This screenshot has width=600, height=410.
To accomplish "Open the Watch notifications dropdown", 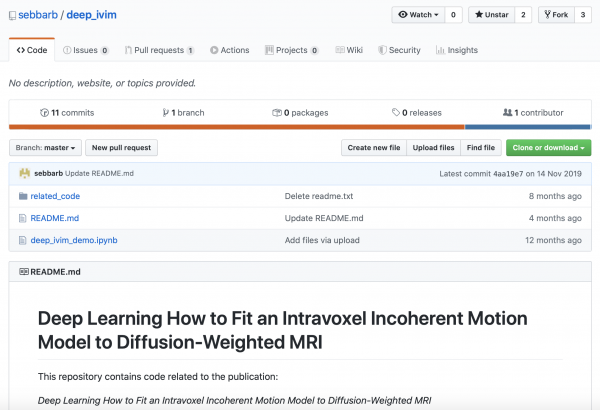I will click(419, 15).
